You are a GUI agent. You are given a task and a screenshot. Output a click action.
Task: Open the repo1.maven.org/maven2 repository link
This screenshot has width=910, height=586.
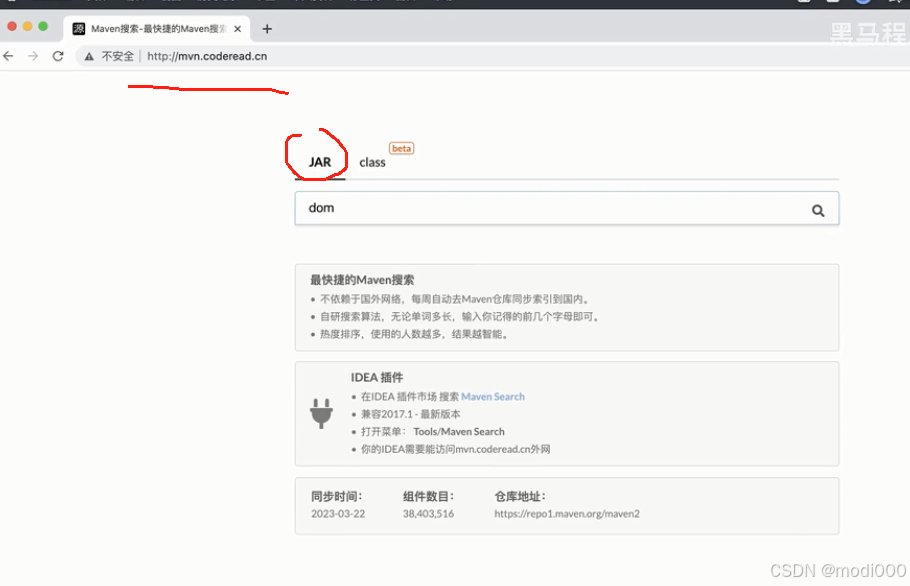pos(566,514)
